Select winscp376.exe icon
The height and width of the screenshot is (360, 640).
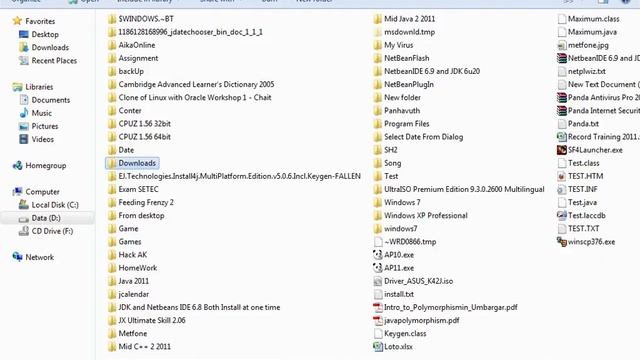pyautogui.click(x=562, y=242)
